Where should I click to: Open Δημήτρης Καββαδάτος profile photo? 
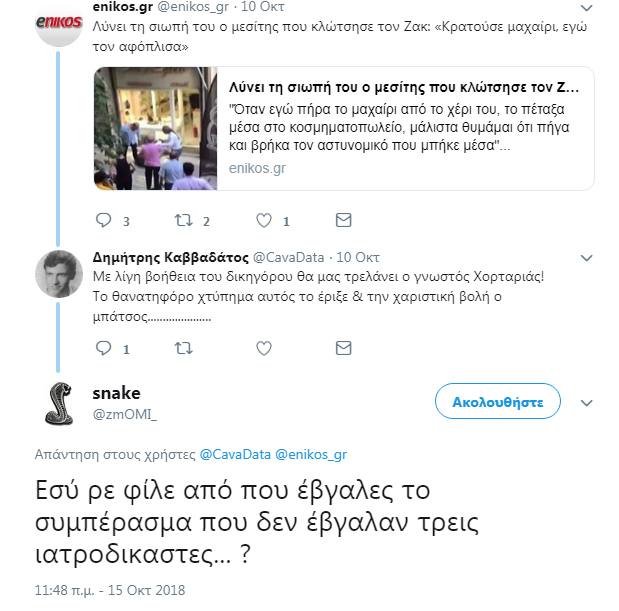(x=59, y=274)
